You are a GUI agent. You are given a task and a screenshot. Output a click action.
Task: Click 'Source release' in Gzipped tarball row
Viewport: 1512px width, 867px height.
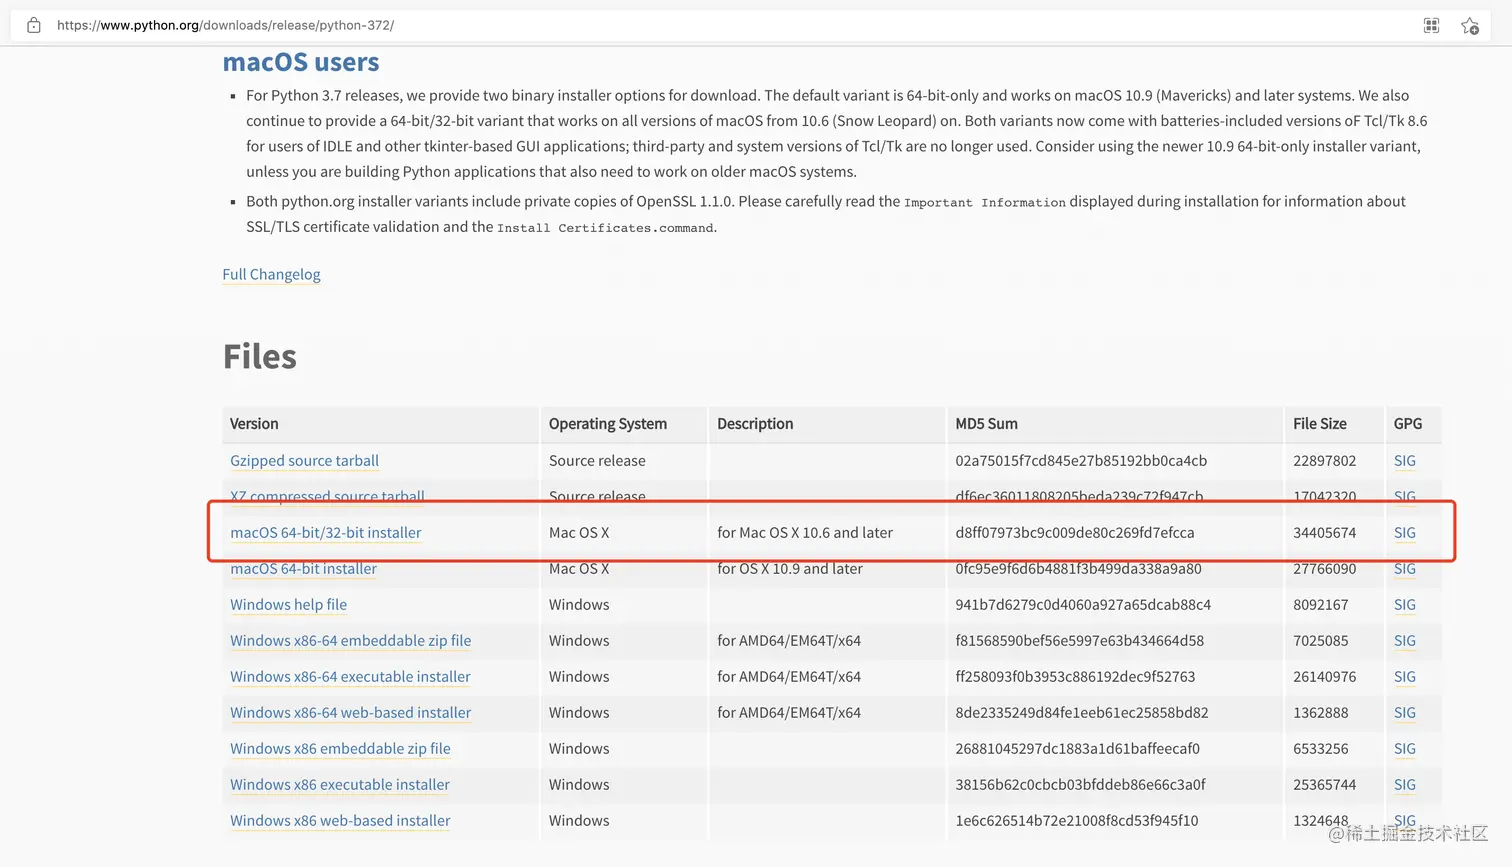pyautogui.click(x=597, y=461)
